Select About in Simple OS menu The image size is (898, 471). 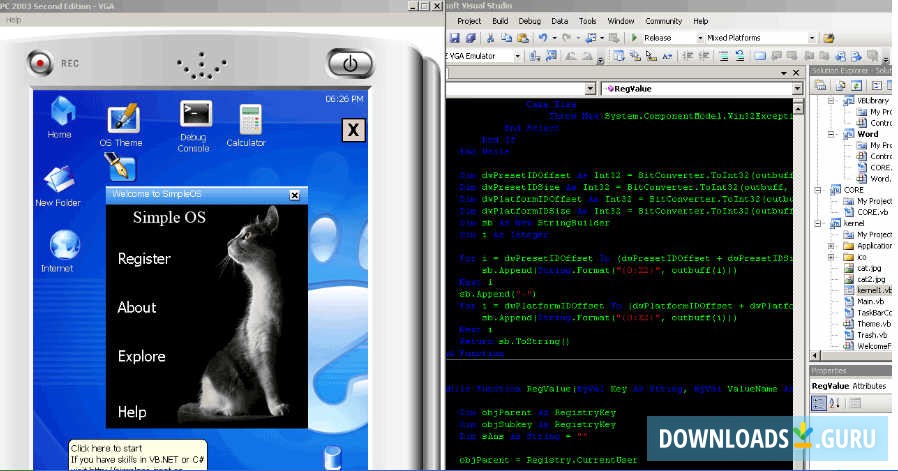pyautogui.click(x=137, y=307)
